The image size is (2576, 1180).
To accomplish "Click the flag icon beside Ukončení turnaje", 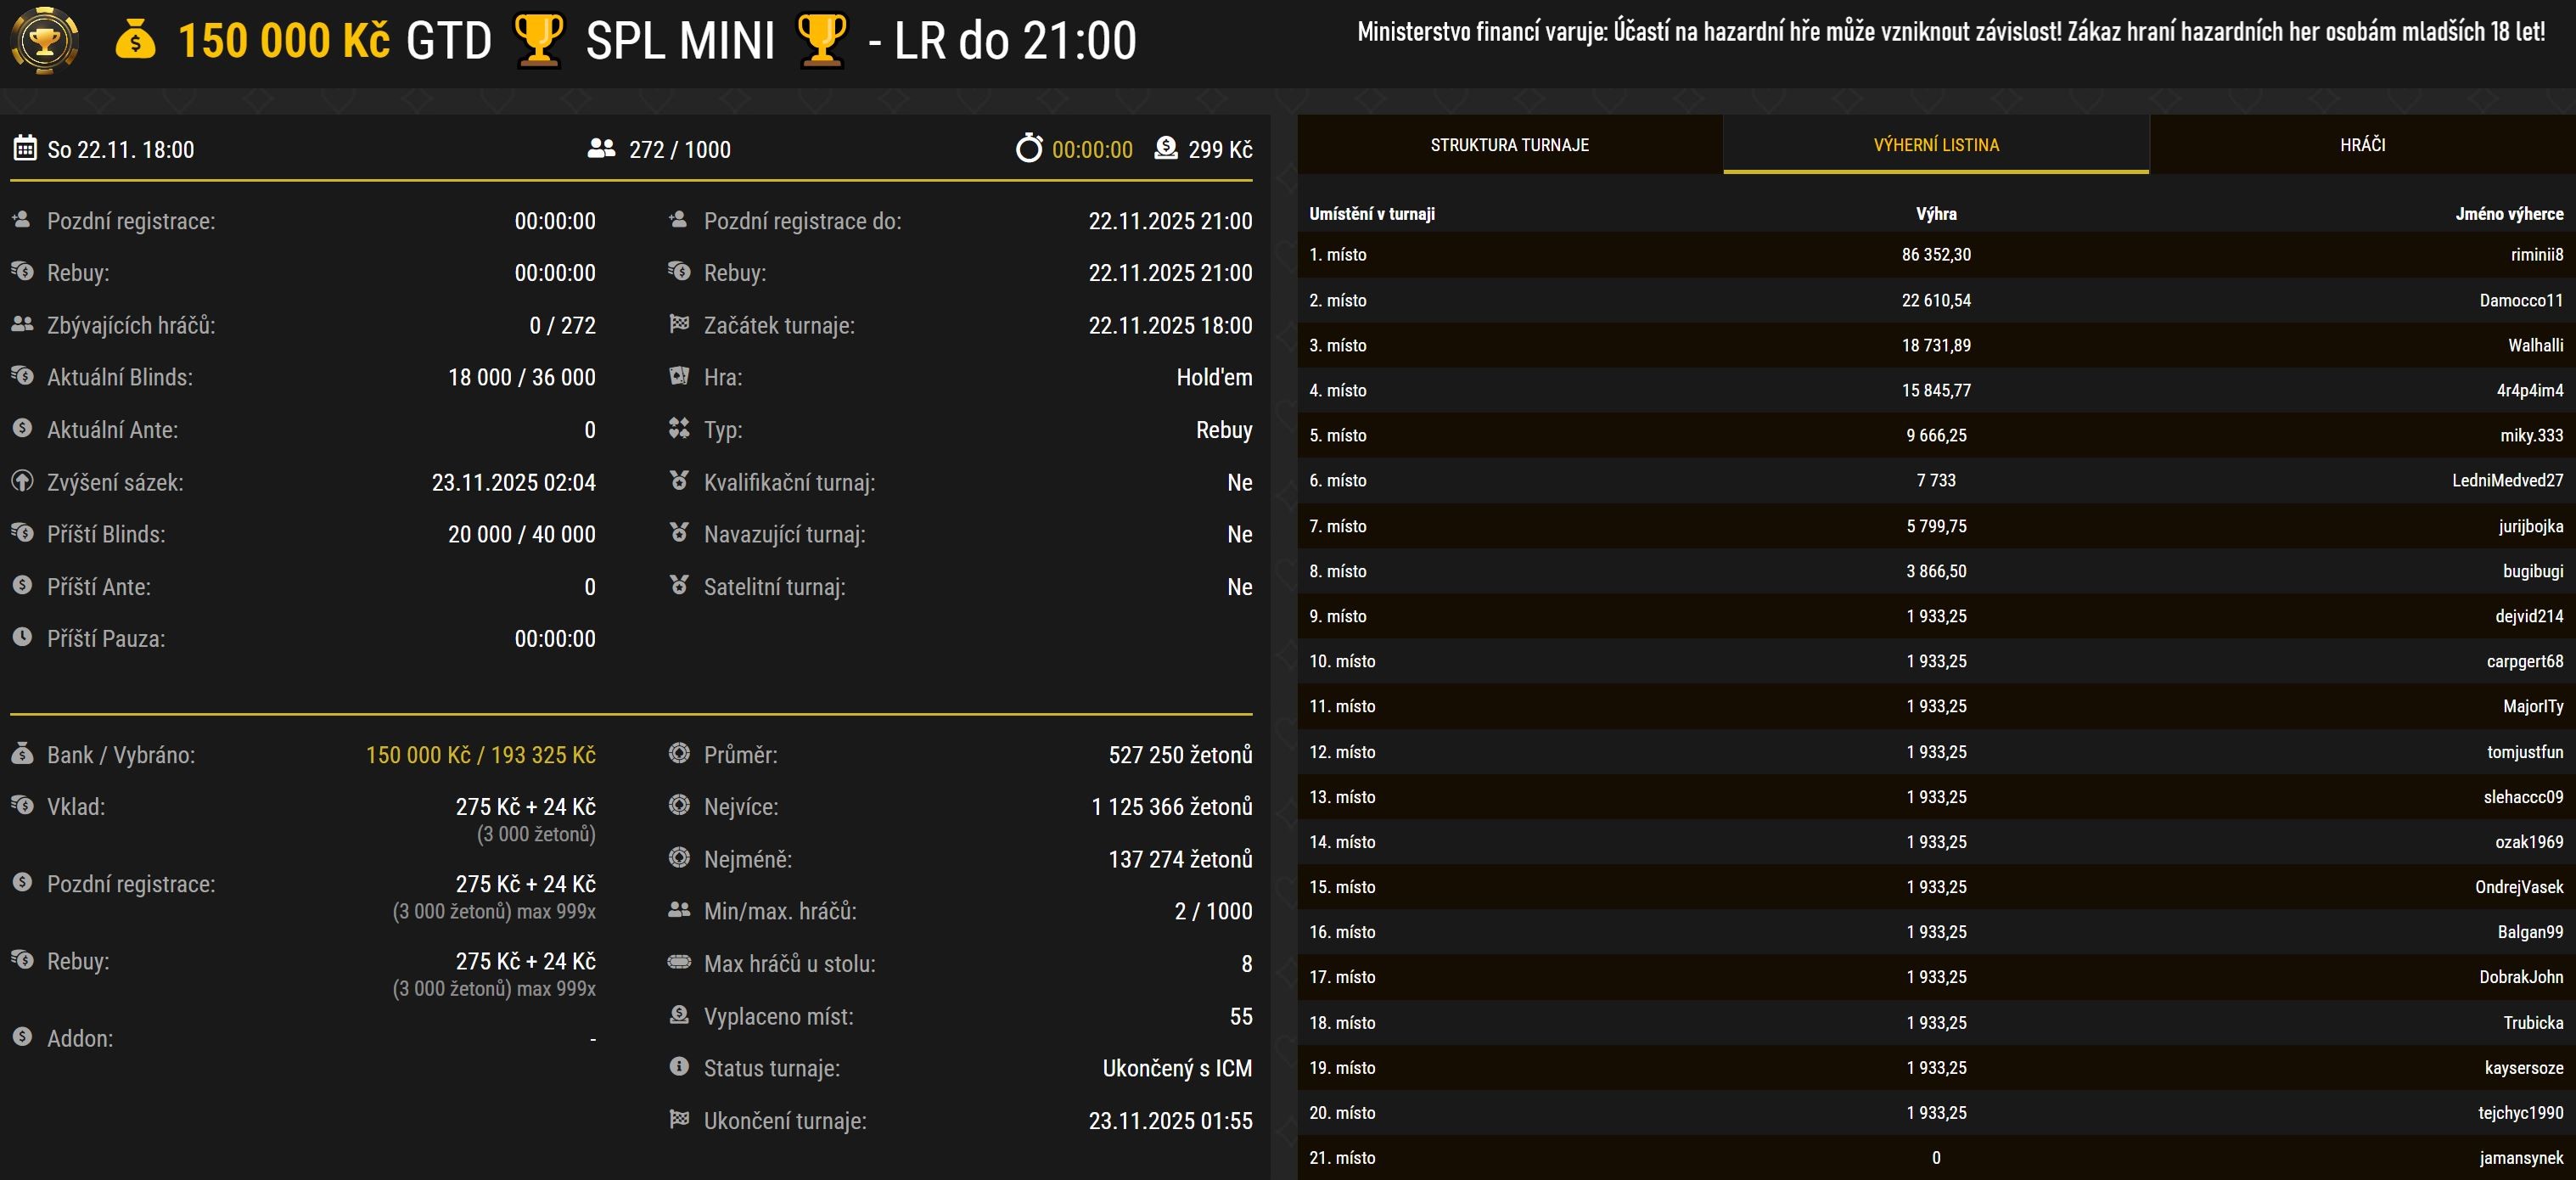I will coord(679,1119).
